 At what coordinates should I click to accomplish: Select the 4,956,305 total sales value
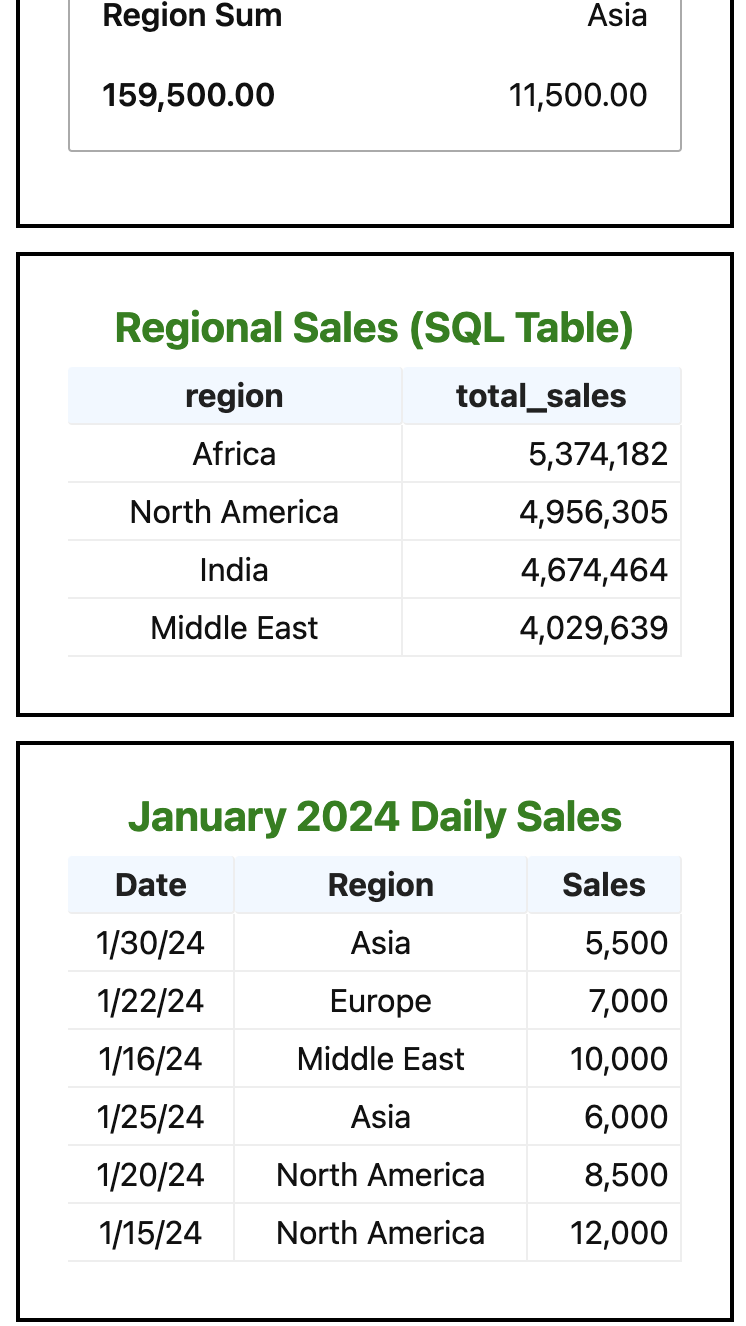593,512
